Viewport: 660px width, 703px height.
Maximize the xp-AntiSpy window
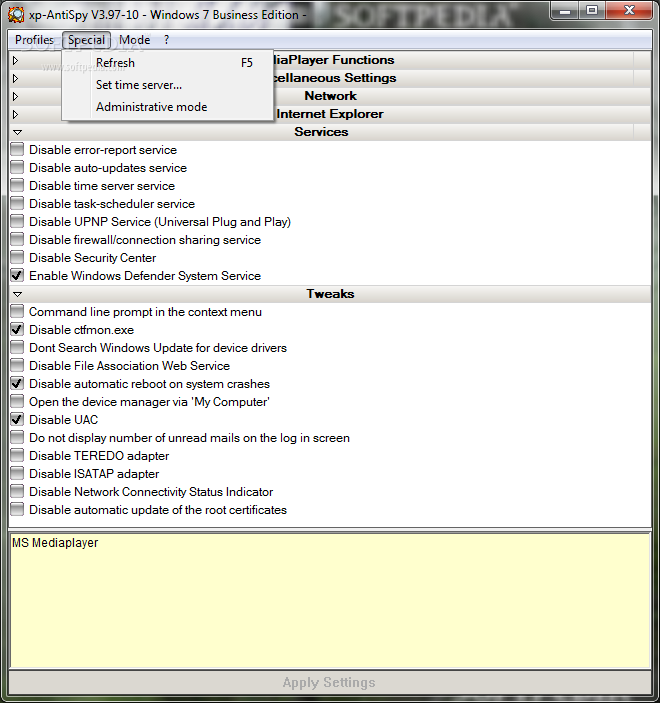pyautogui.click(x=591, y=11)
